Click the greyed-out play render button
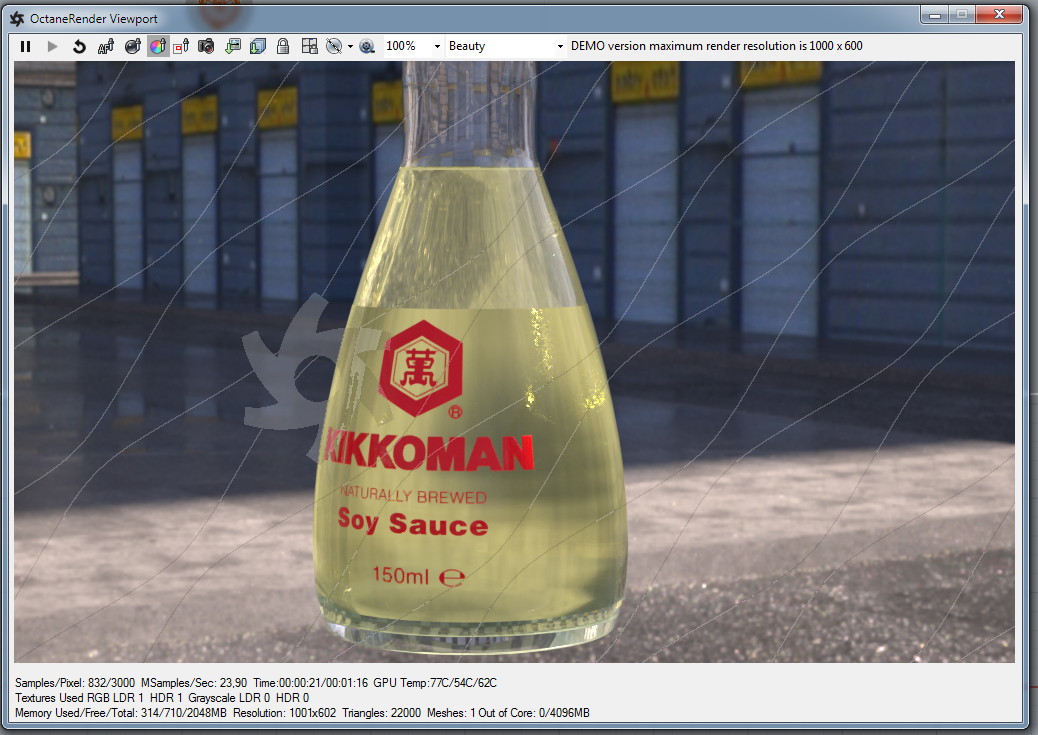Image resolution: width=1038 pixels, height=735 pixels. [x=52, y=46]
